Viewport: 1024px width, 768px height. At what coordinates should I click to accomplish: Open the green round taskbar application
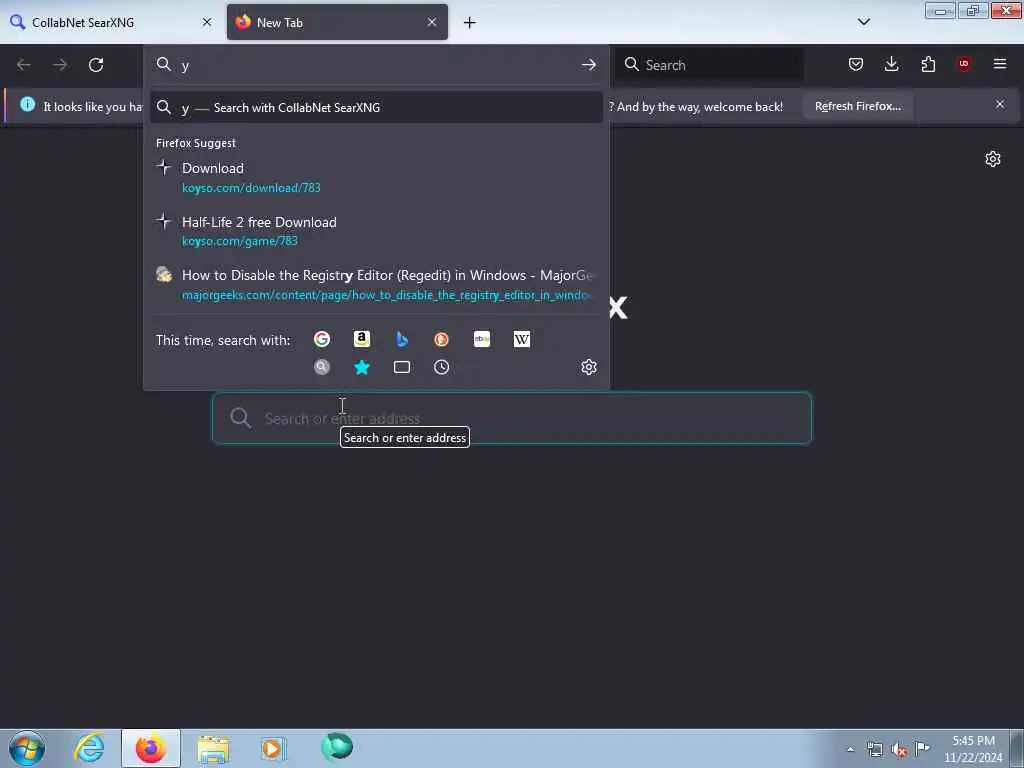337,746
